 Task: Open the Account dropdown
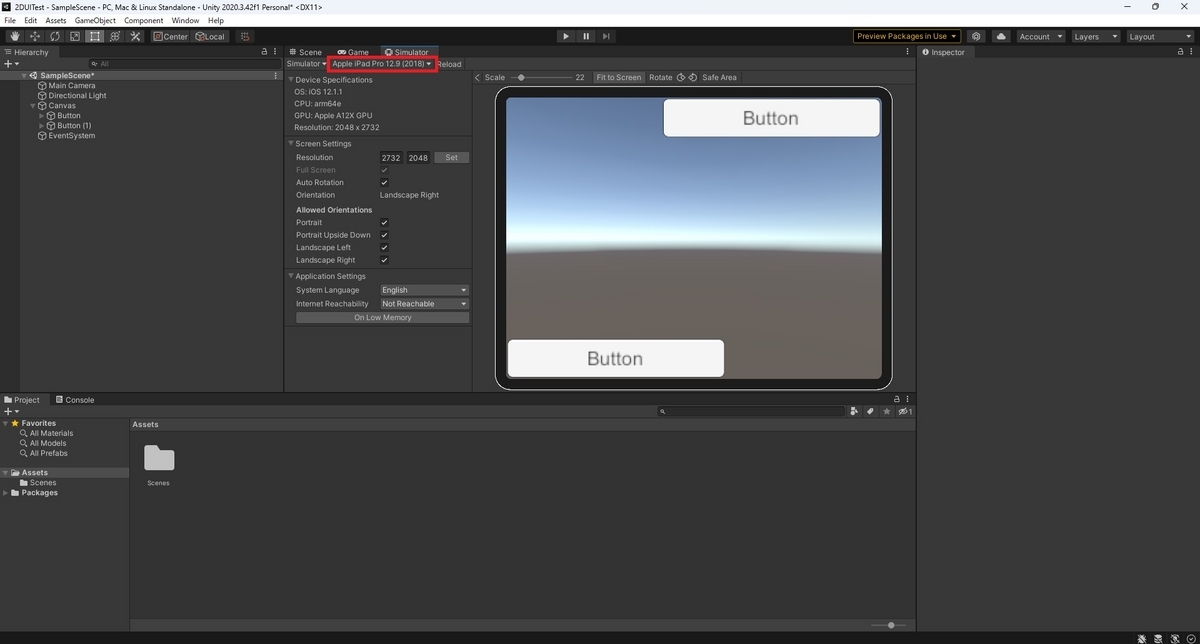[1039, 36]
